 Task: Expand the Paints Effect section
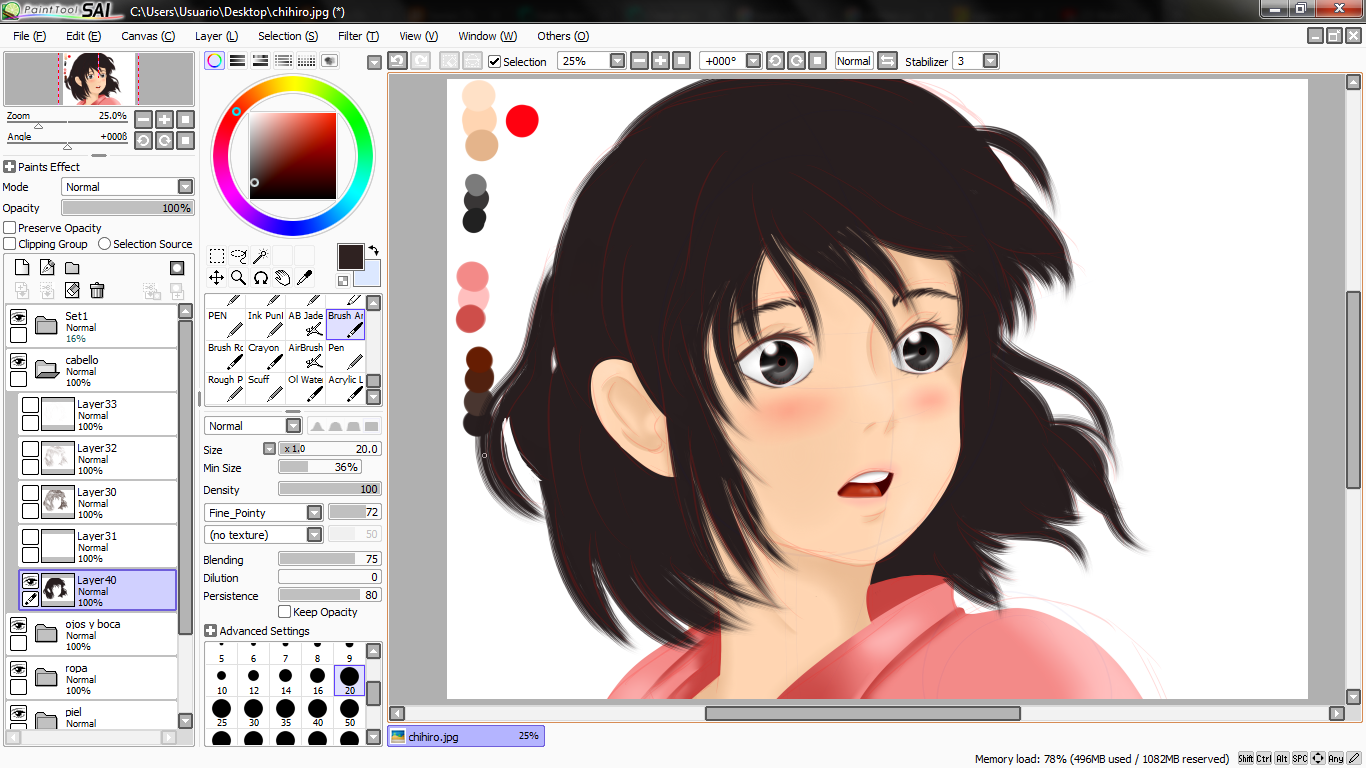(10, 167)
